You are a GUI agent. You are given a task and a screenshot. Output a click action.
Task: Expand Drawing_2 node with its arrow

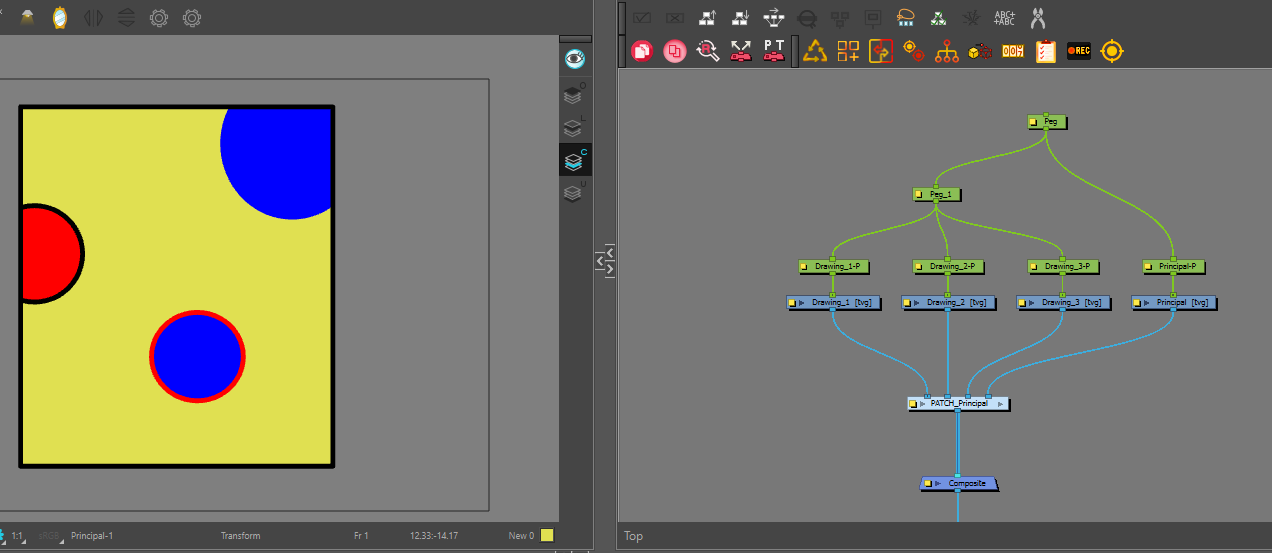tap(917, 302)
